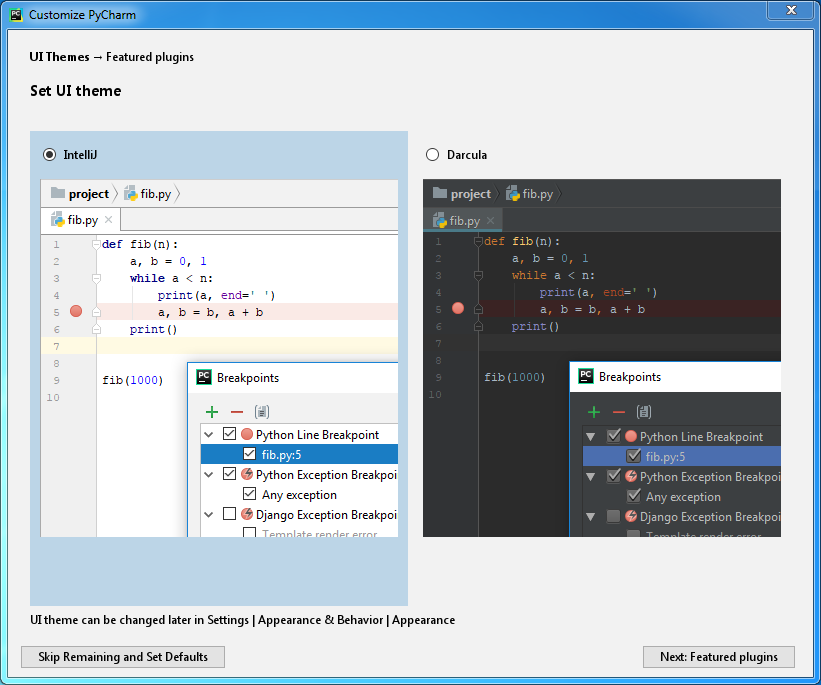Toggle Any exception checkbox in light preview

point(250,495)
